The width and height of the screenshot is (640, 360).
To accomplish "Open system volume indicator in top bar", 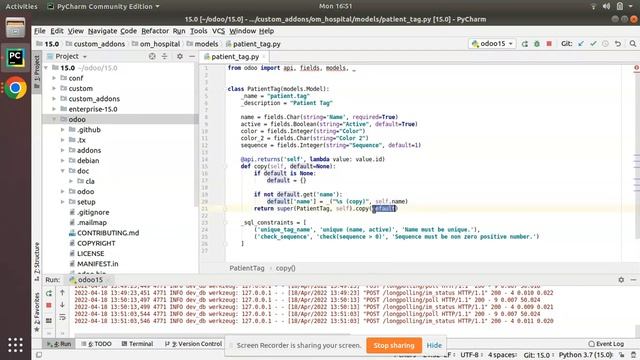I will [607, 6].
